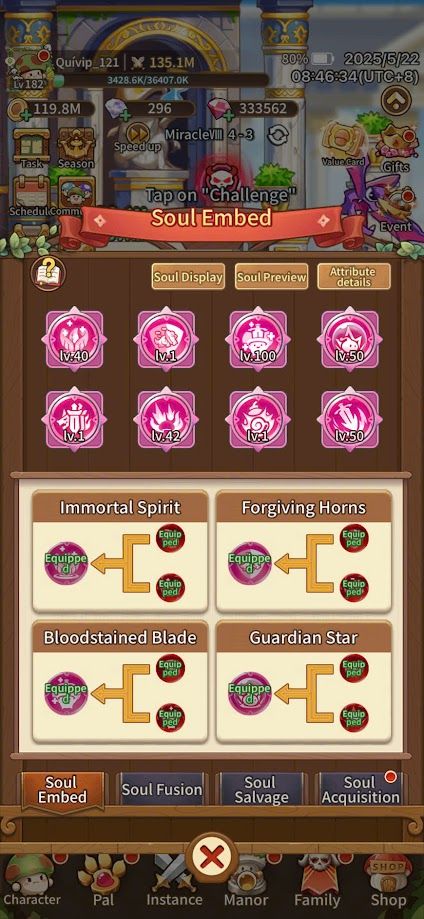Viewport: 424px width, 919px height.
Task: Select the lv.40 soul slot
Action: pos(74,339)
